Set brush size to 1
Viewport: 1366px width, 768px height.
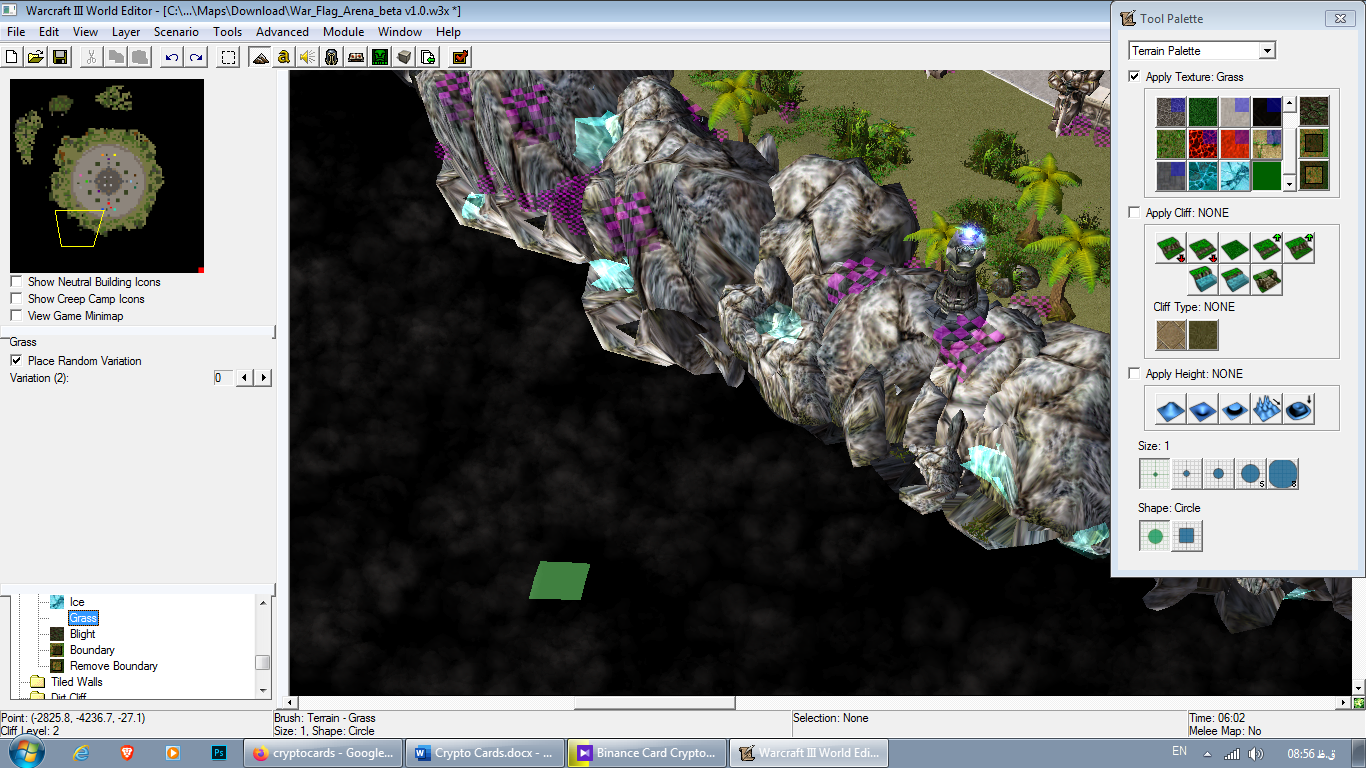click(1155, 475)
